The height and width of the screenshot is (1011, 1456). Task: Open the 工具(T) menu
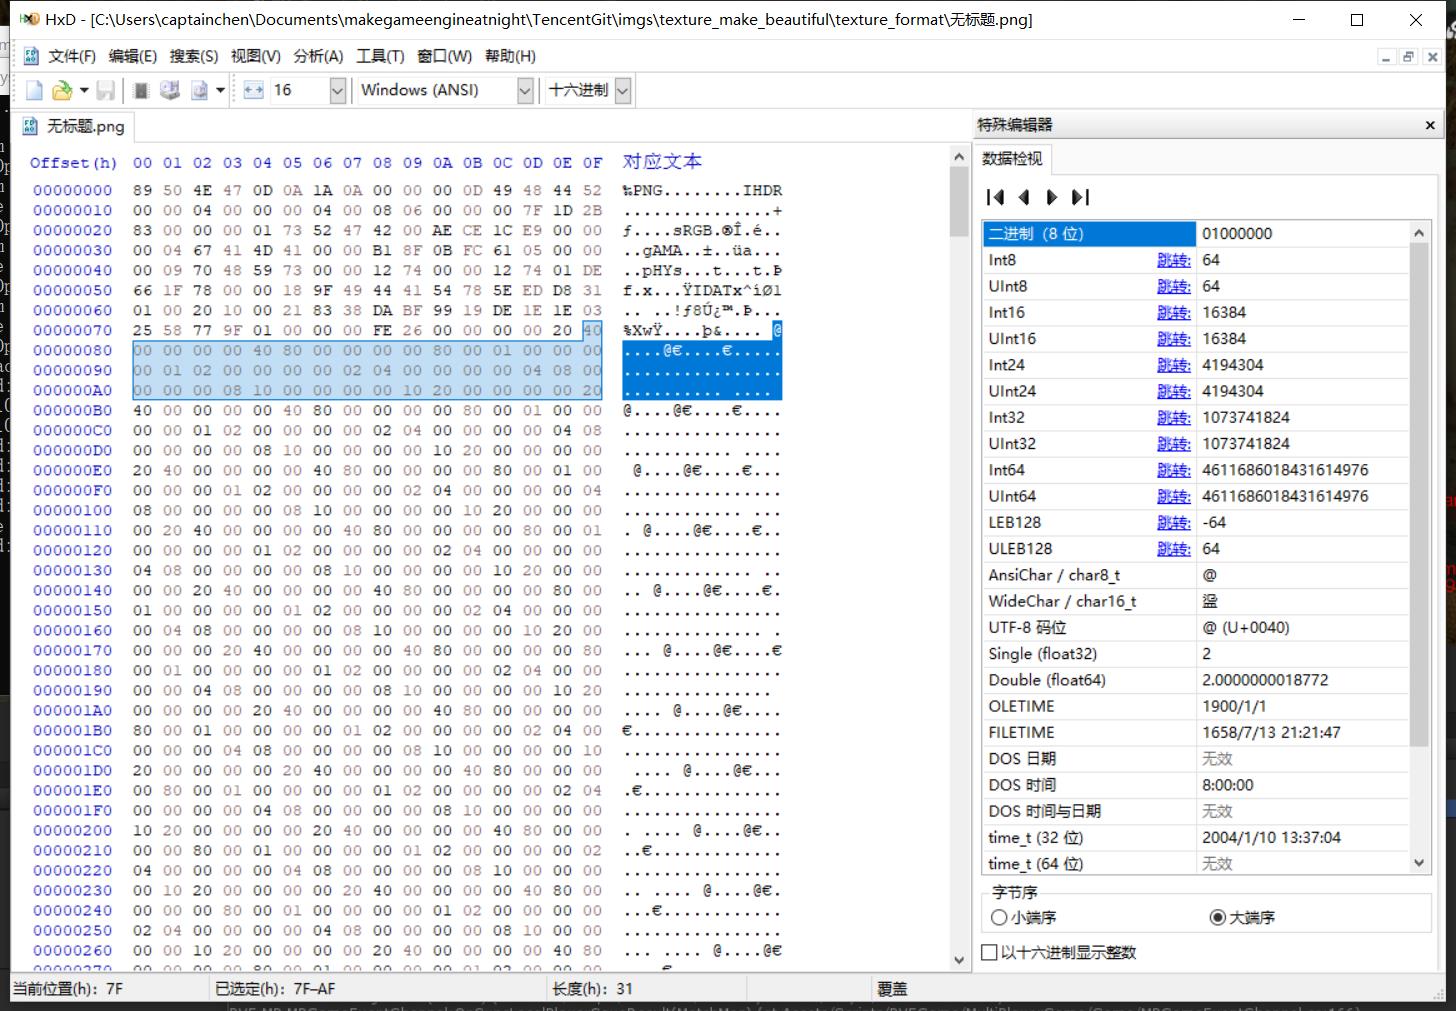380,56
